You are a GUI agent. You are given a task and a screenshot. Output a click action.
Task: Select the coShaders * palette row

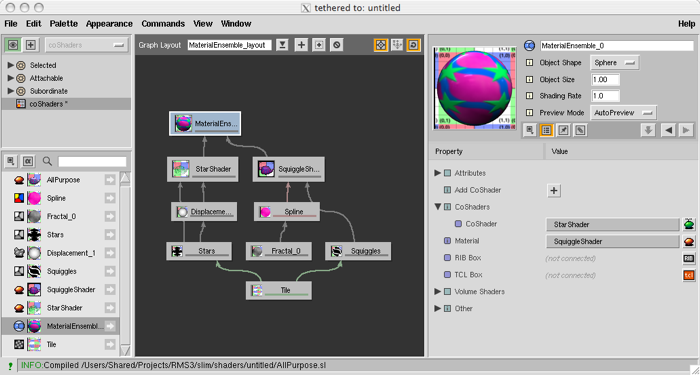[x=67, y=104]
